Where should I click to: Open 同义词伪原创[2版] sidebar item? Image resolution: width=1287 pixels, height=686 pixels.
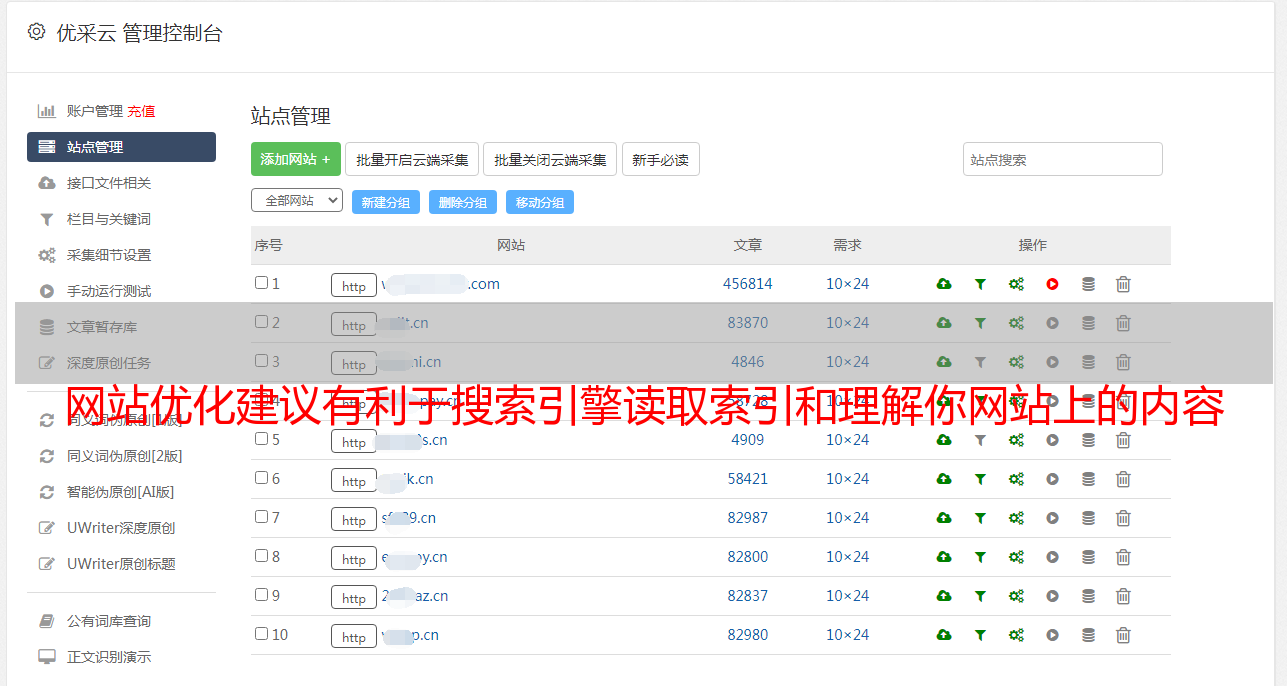pos(124,456)
